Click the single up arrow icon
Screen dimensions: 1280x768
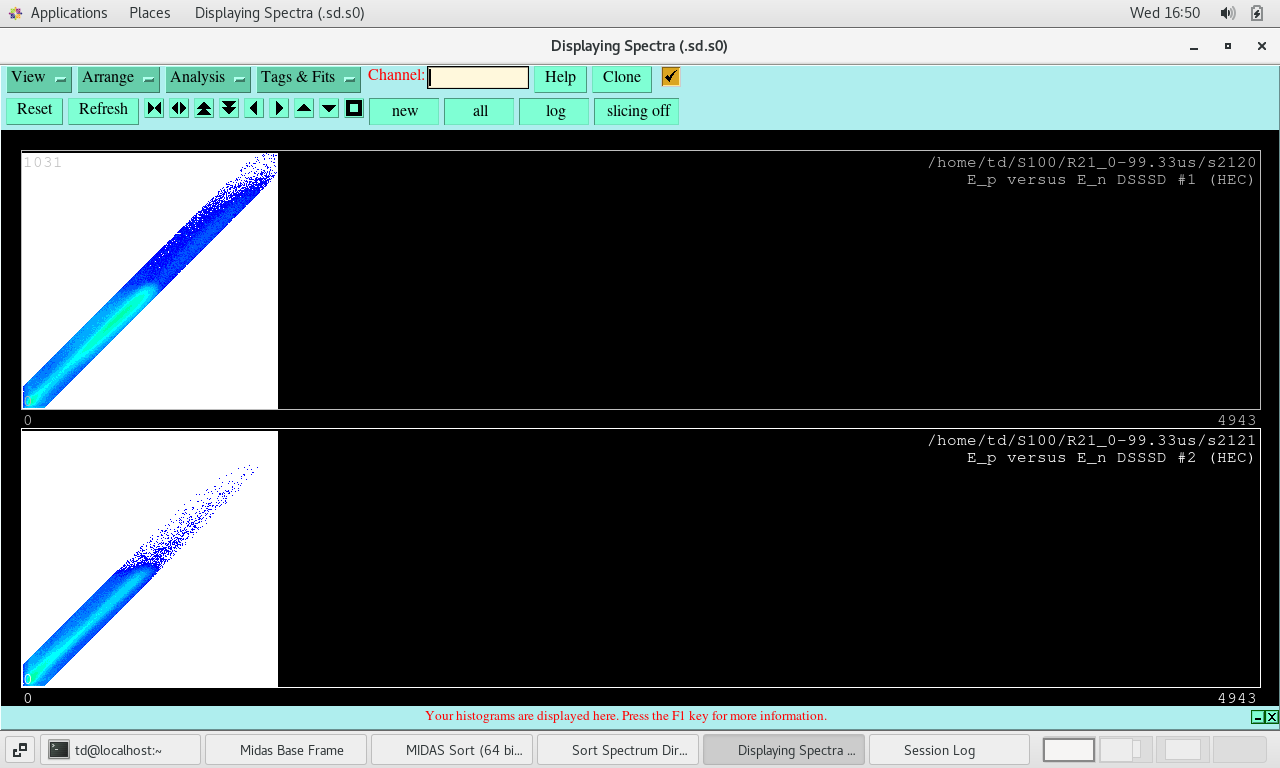304,109
